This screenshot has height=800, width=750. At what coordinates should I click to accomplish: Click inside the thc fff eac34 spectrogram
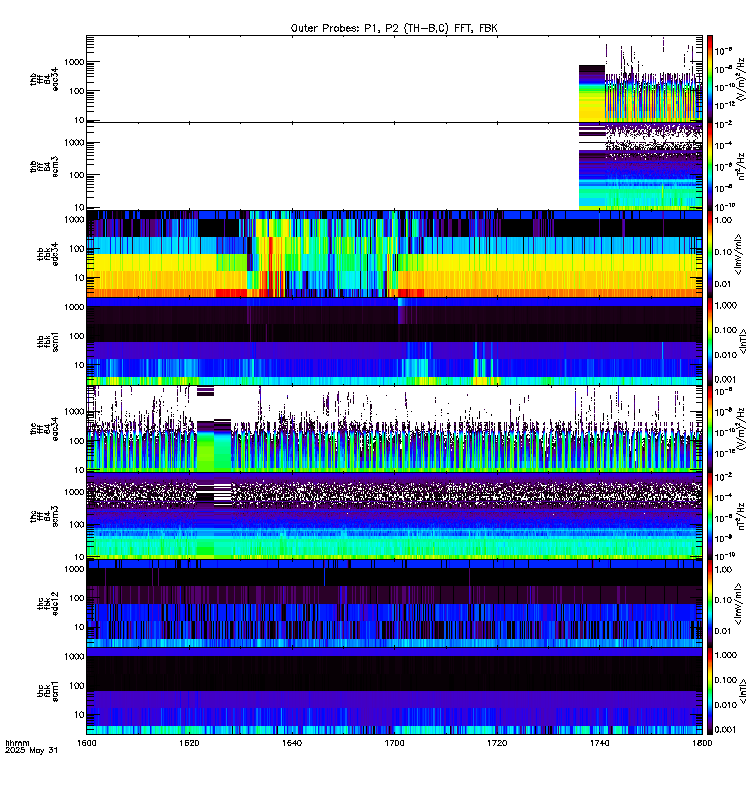coord(394,429)
